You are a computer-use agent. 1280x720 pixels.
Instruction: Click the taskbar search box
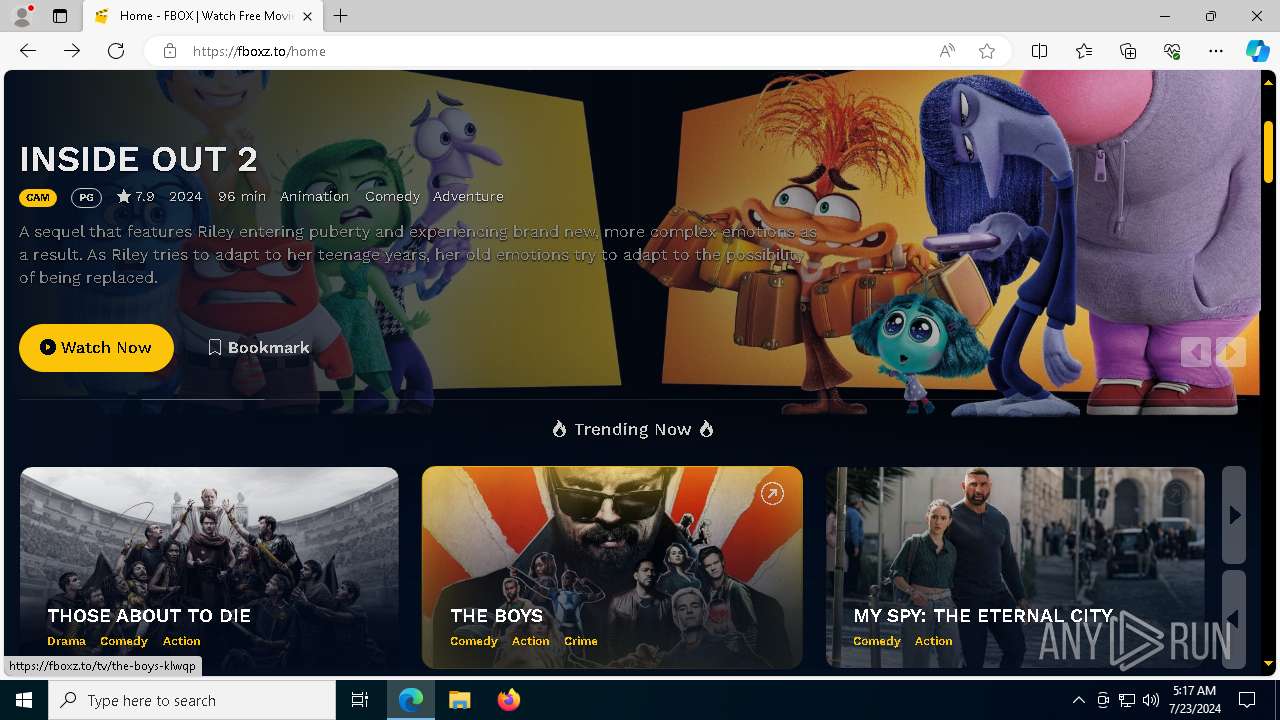point(192,700)
